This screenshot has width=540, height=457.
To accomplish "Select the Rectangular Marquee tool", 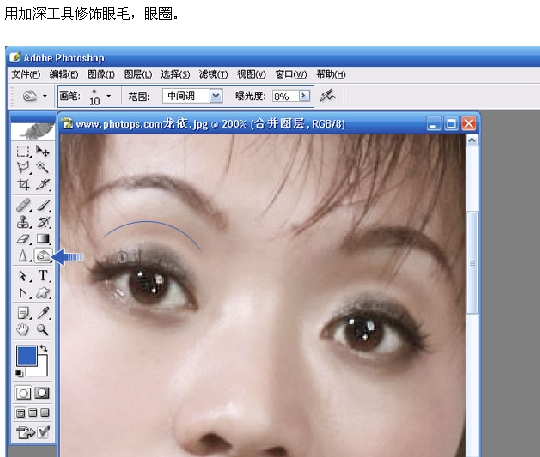I will 23,151.
